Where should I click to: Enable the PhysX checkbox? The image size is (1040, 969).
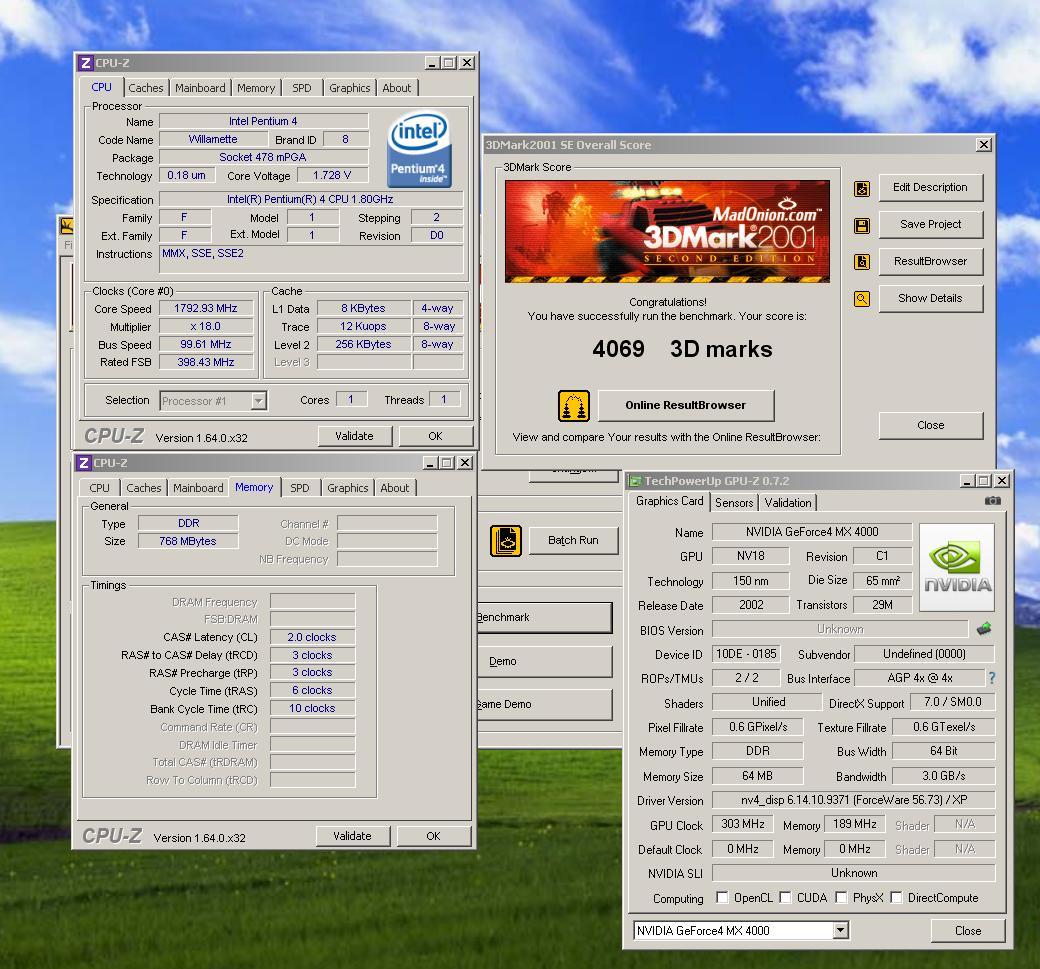pos(841,897)
